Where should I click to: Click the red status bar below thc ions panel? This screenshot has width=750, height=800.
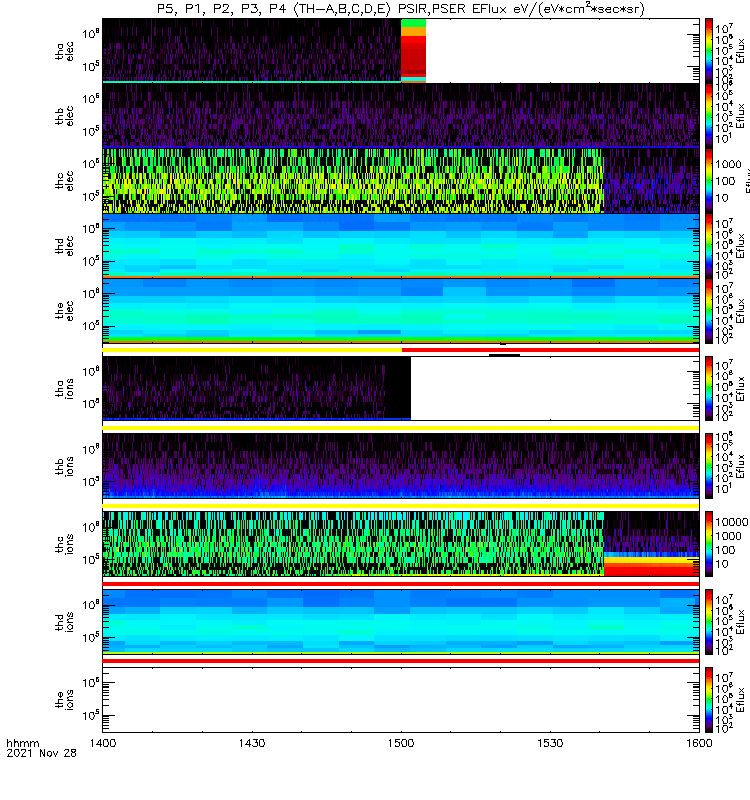point(401,584)
